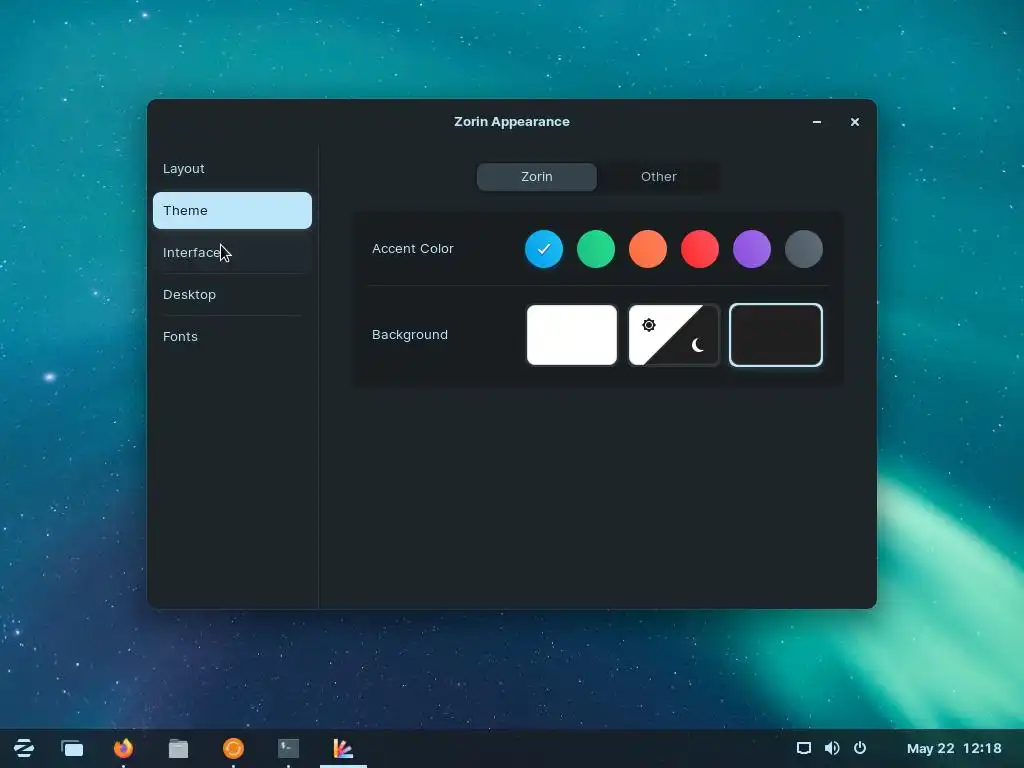
Task: Open the power menu icon
Action: point(860,748)
